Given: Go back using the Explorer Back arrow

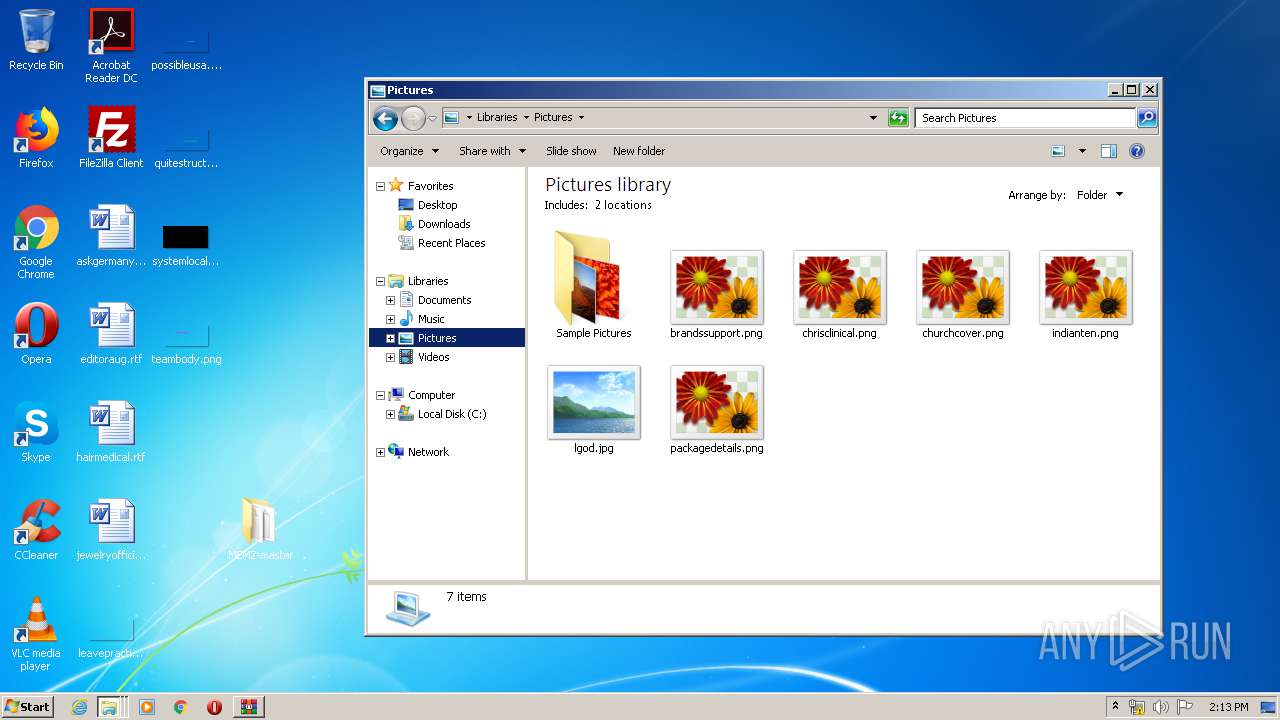Looking at the screenshot, I should 385,118.
